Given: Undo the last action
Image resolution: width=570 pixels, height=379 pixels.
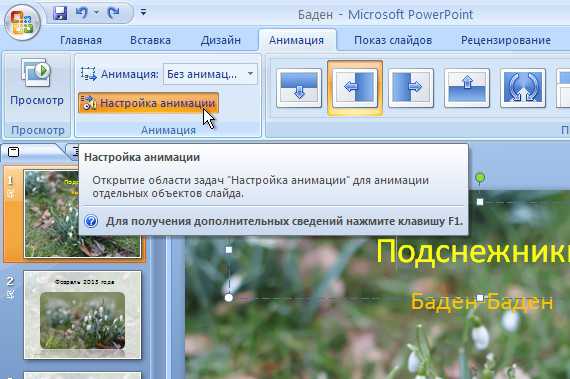Looking at the screenshot, I should (x=82, y=13).
